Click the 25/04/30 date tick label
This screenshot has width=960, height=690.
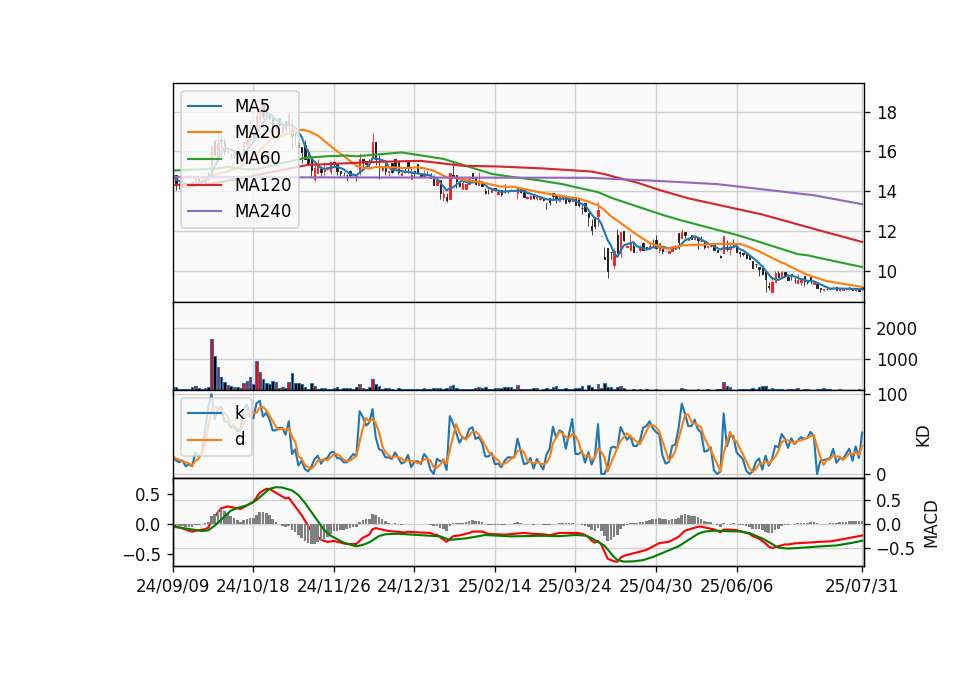point(656,586)
